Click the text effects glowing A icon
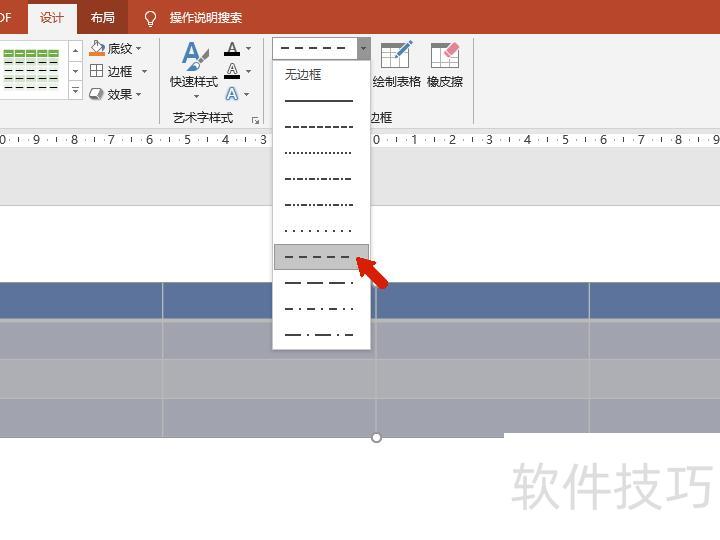The image size is (720, 540). tap(232, 94)
